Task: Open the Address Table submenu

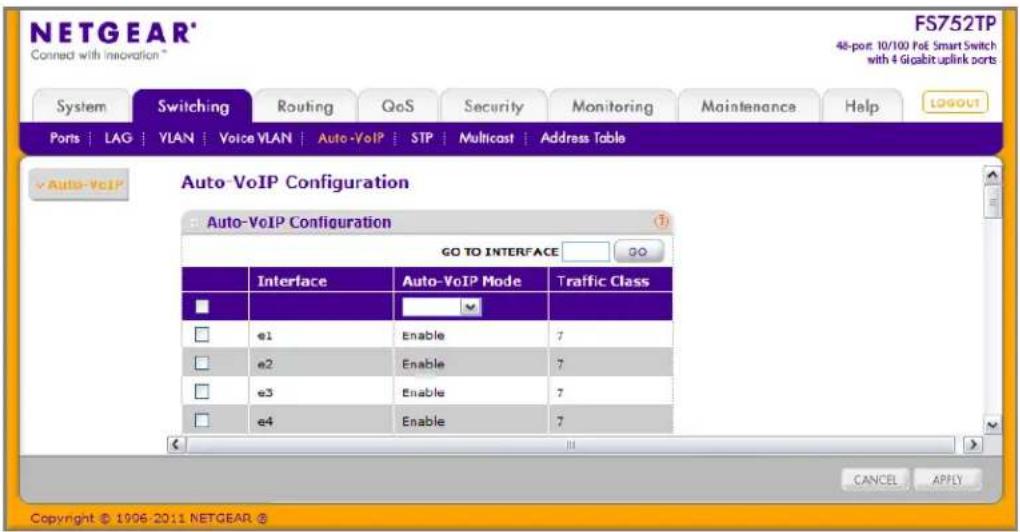Action: tap(582, 138)
